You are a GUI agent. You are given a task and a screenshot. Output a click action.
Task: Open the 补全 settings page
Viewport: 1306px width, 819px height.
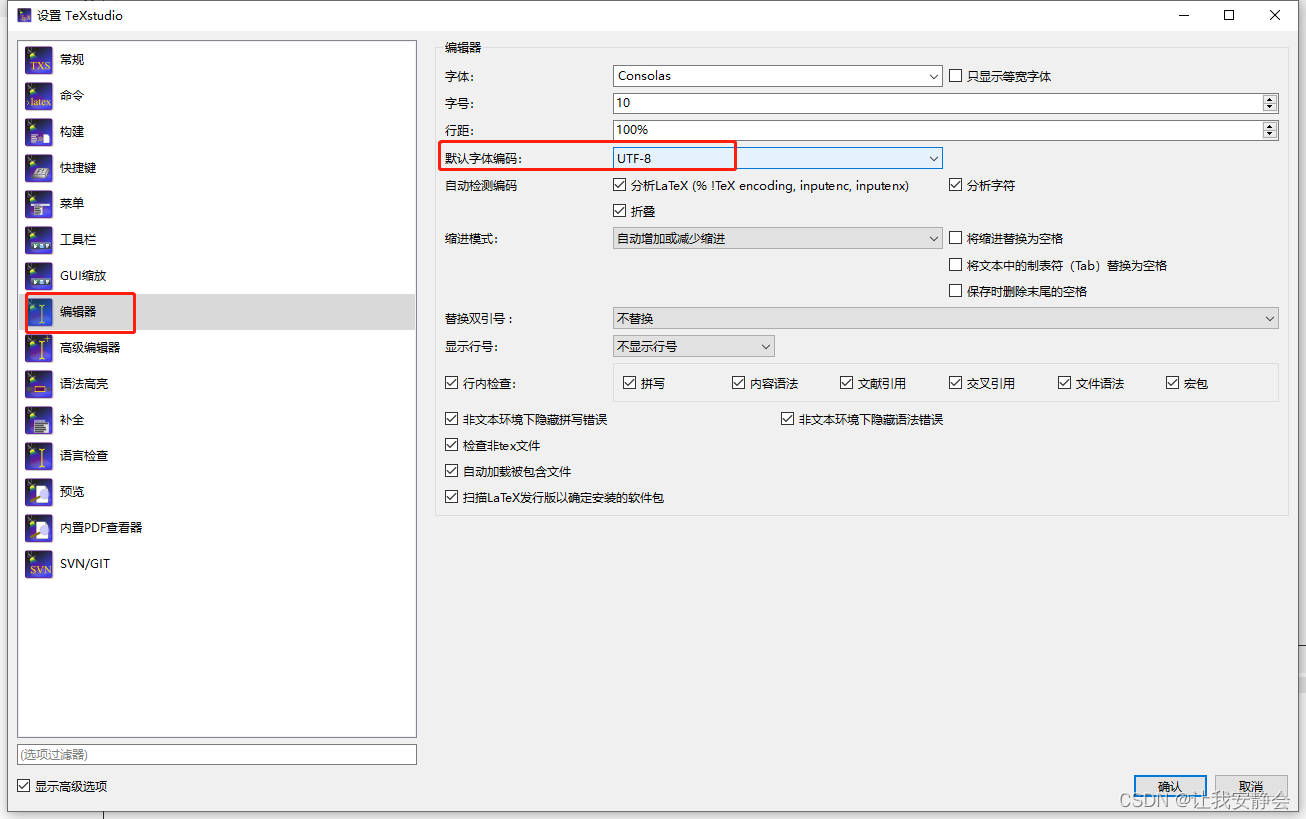[217, 420]
